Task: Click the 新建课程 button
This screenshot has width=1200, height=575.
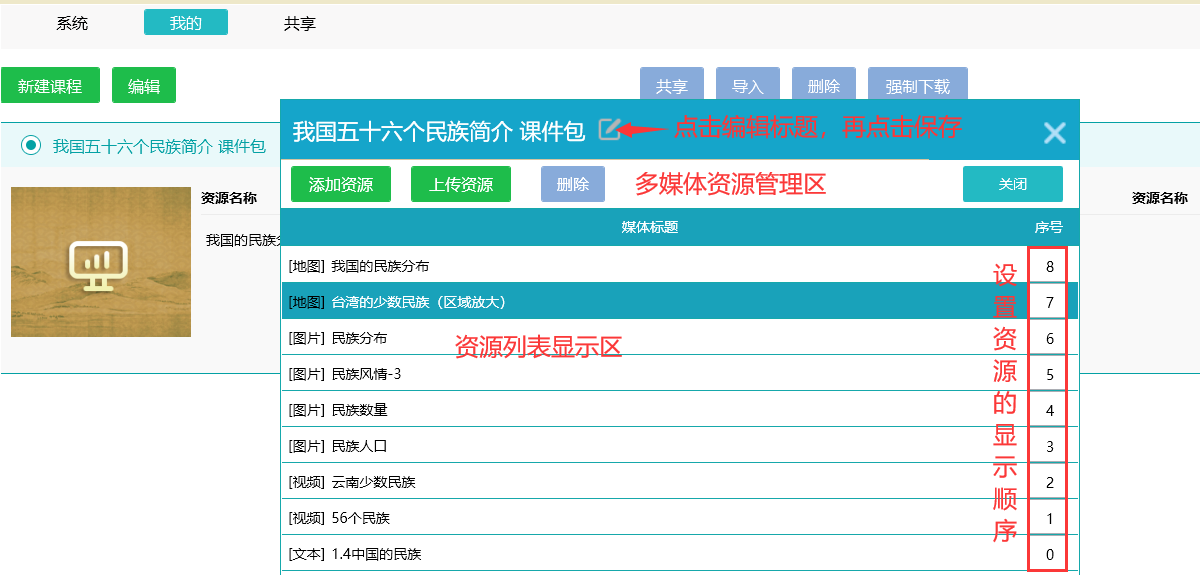Action: pos(50,86)
